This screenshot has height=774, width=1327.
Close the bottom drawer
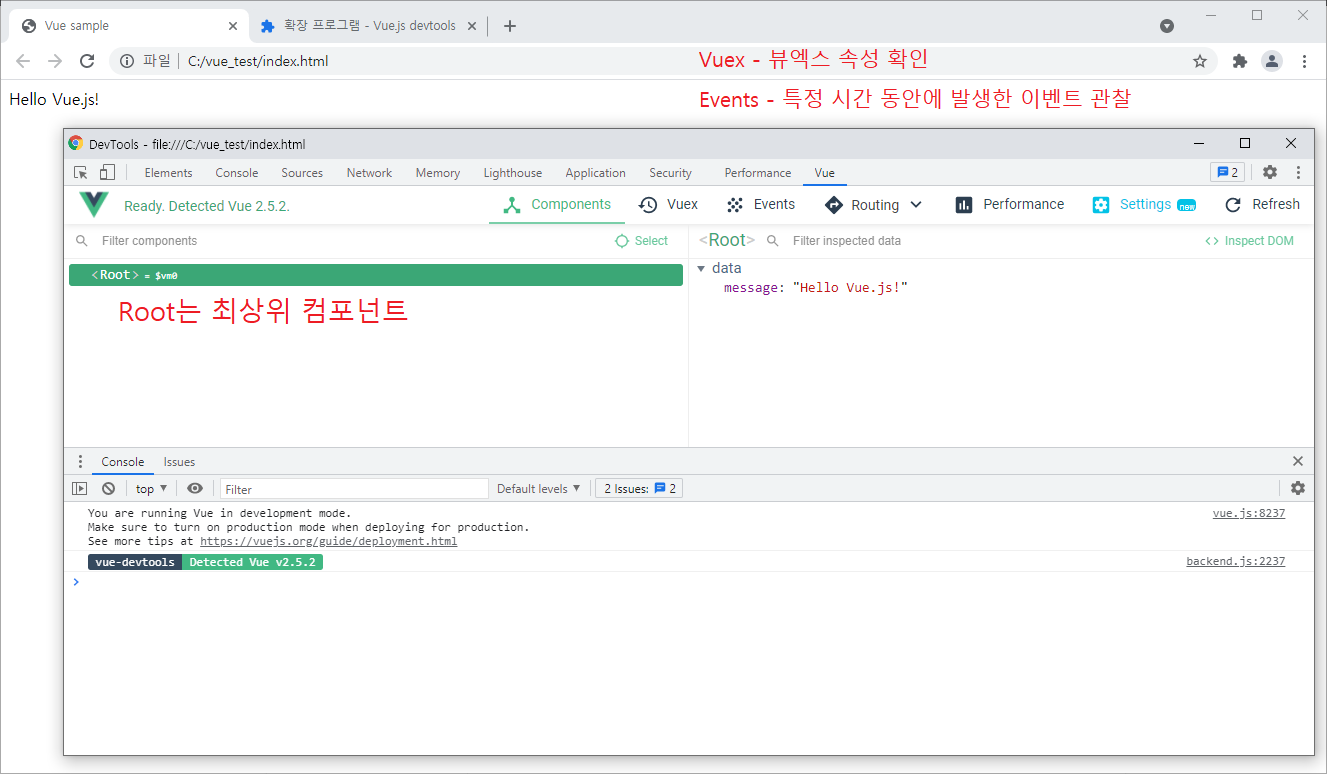[1298, 461]
